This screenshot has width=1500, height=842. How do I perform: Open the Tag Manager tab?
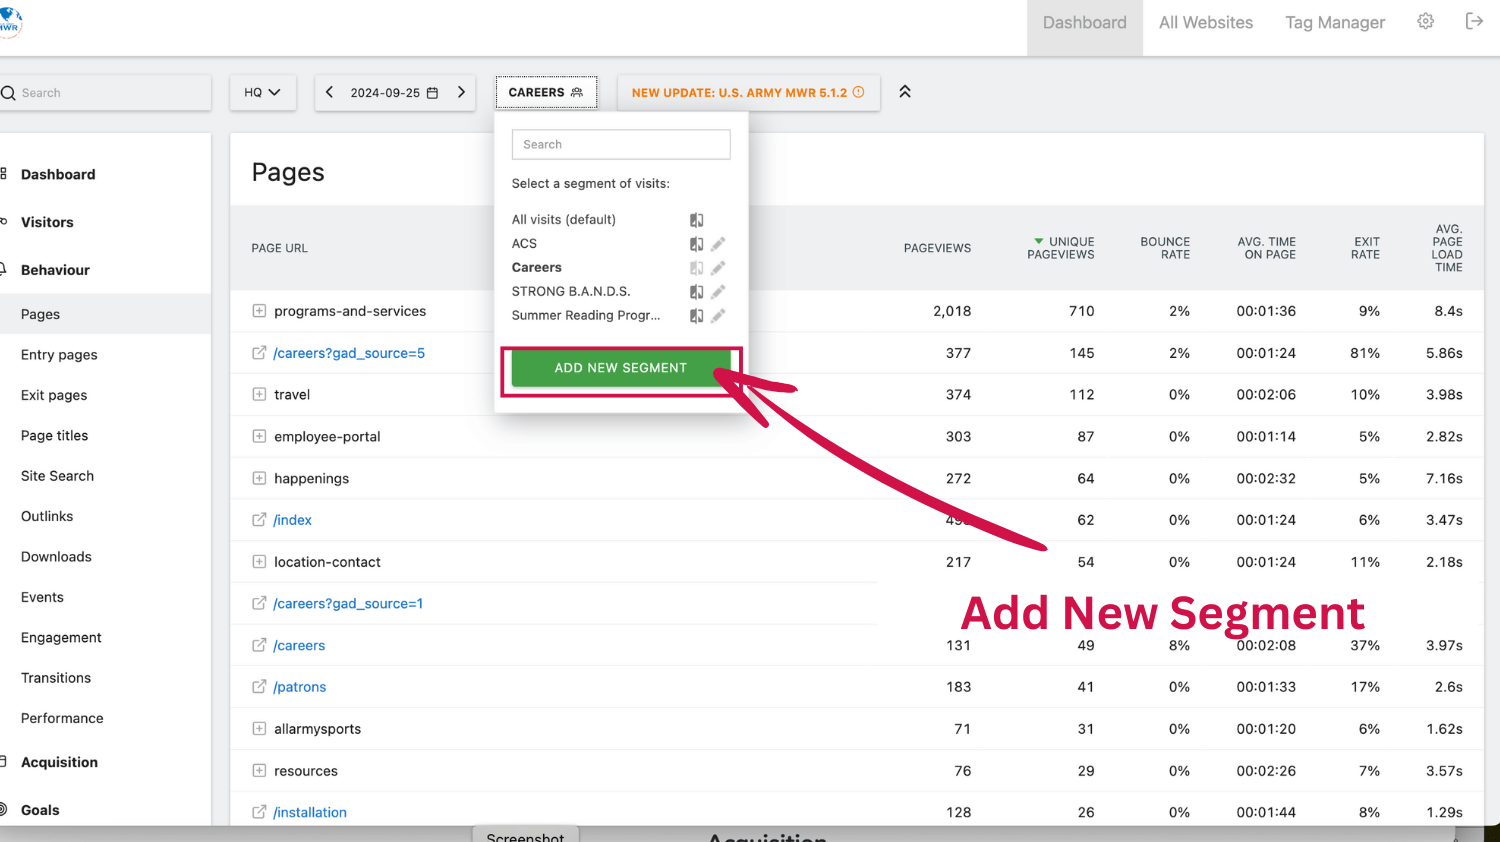click(1335, 23)
